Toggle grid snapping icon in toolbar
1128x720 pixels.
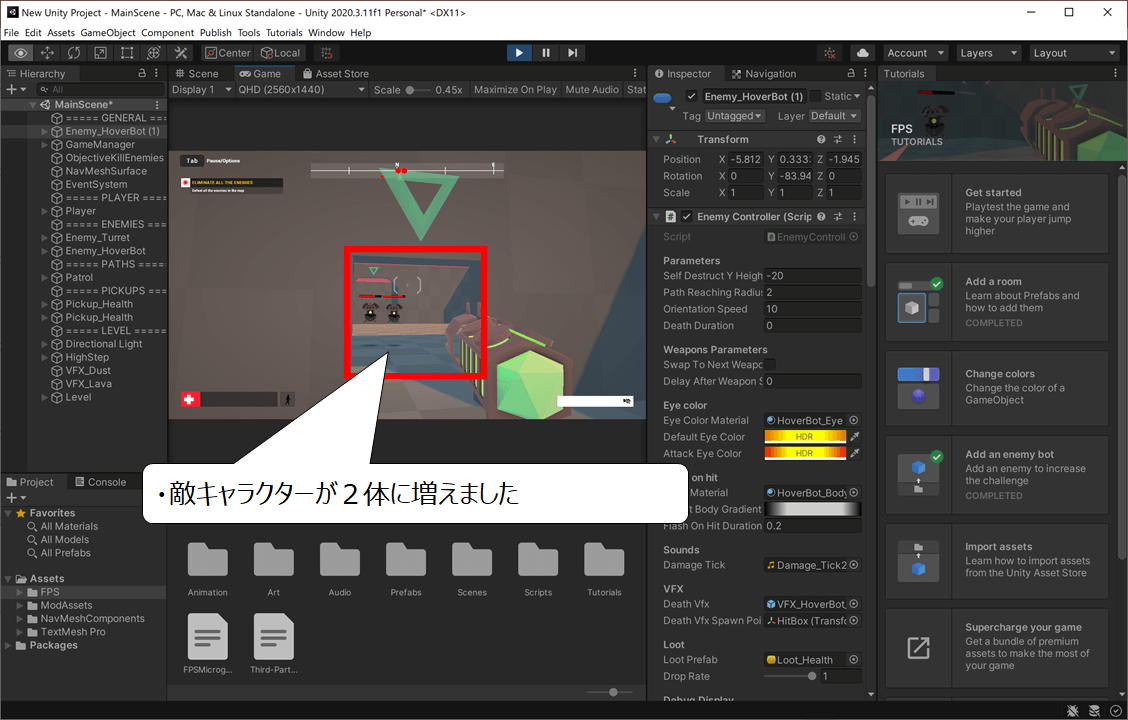pyautogui.click(x=327, y=53)
